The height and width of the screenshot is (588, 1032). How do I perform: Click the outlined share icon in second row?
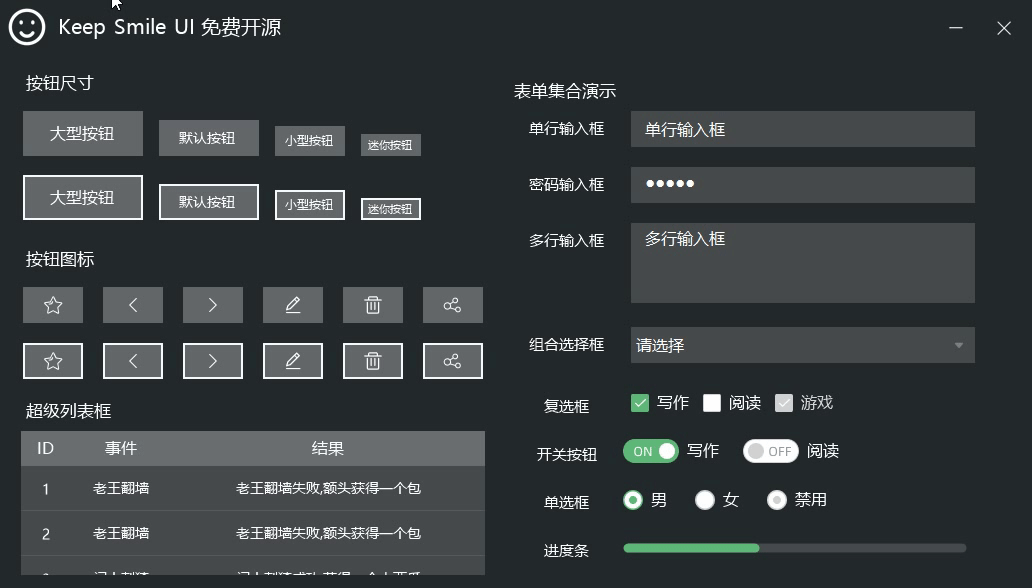(452, 360)
